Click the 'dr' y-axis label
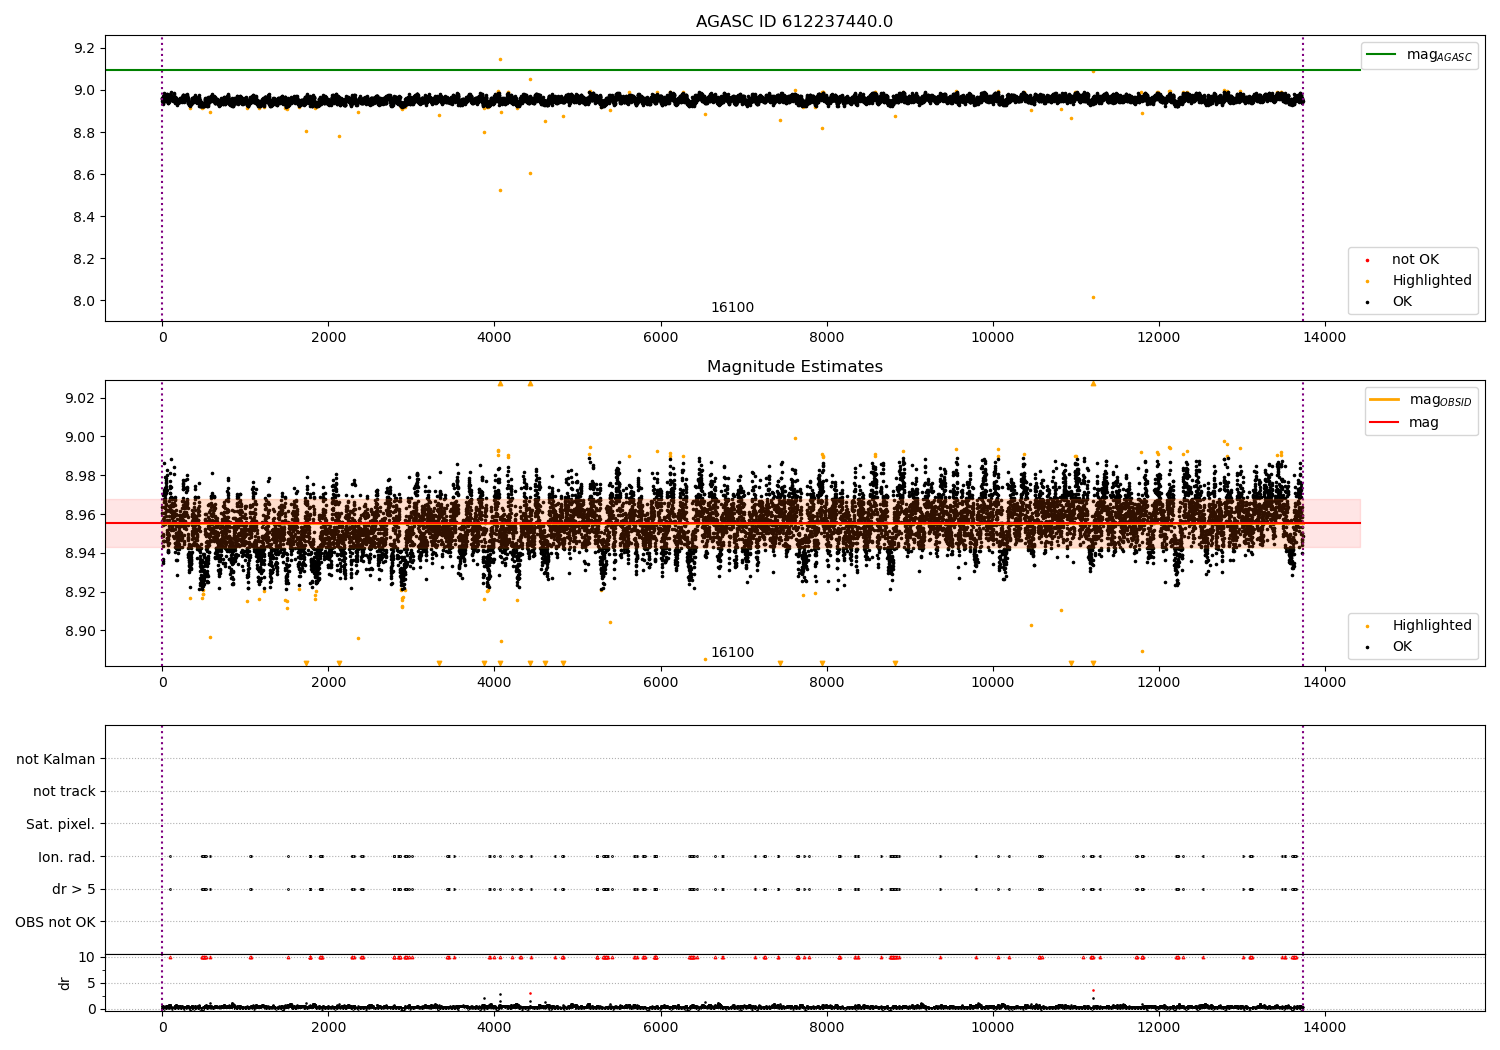 pyautogui.click(x=65, y=983)
